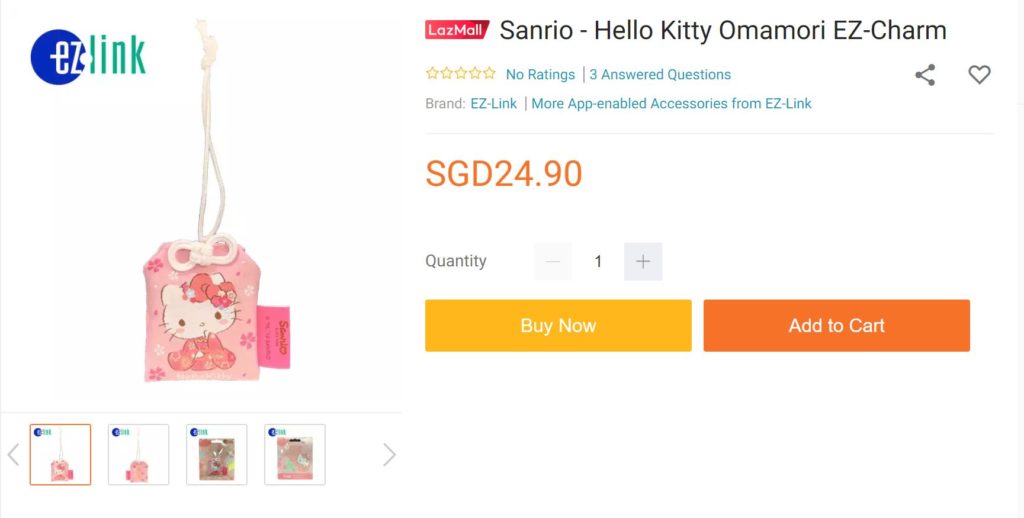Click the LazMall badge

click(457, 30)
